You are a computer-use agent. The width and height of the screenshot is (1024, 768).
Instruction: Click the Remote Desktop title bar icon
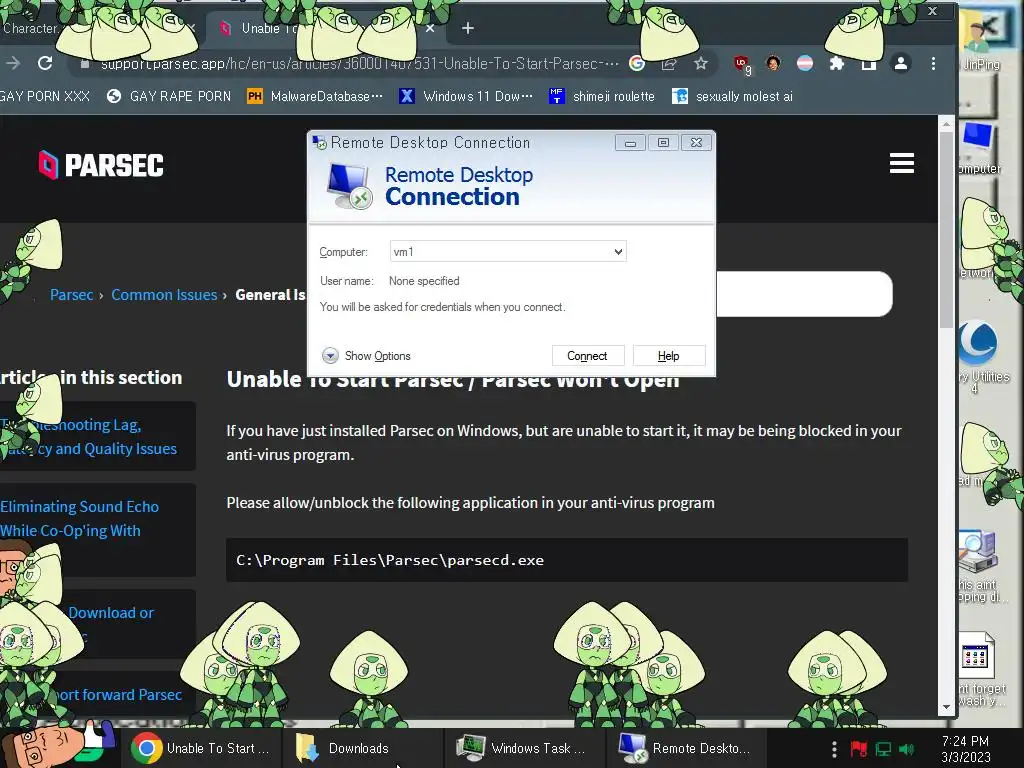click(x=319, y=142)
